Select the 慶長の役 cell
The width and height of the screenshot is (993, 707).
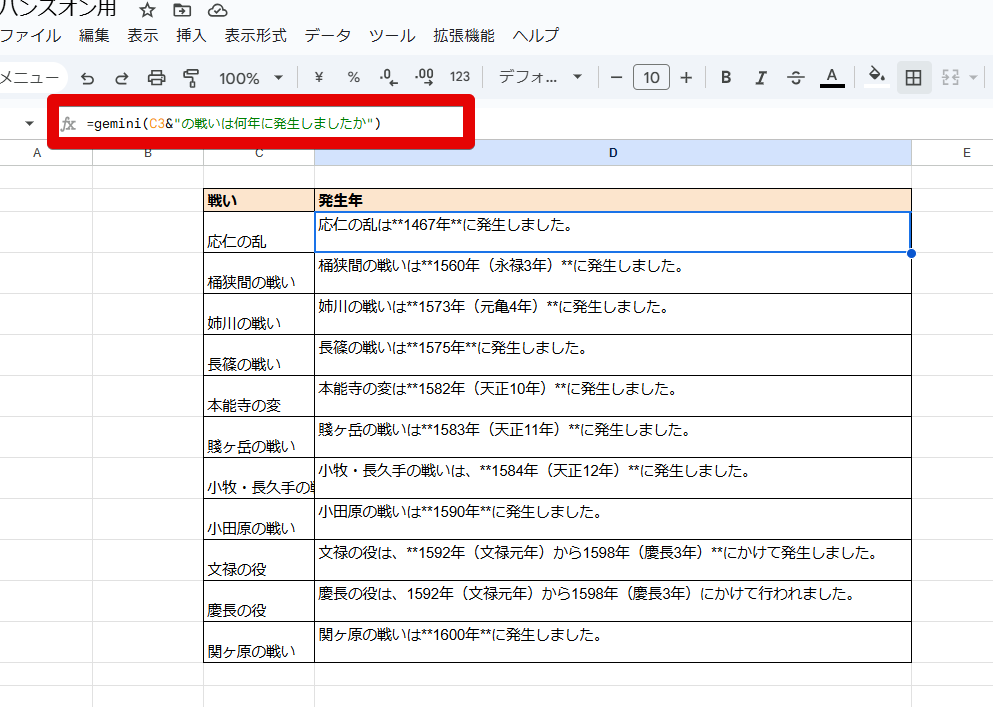[x=259, y=601]
